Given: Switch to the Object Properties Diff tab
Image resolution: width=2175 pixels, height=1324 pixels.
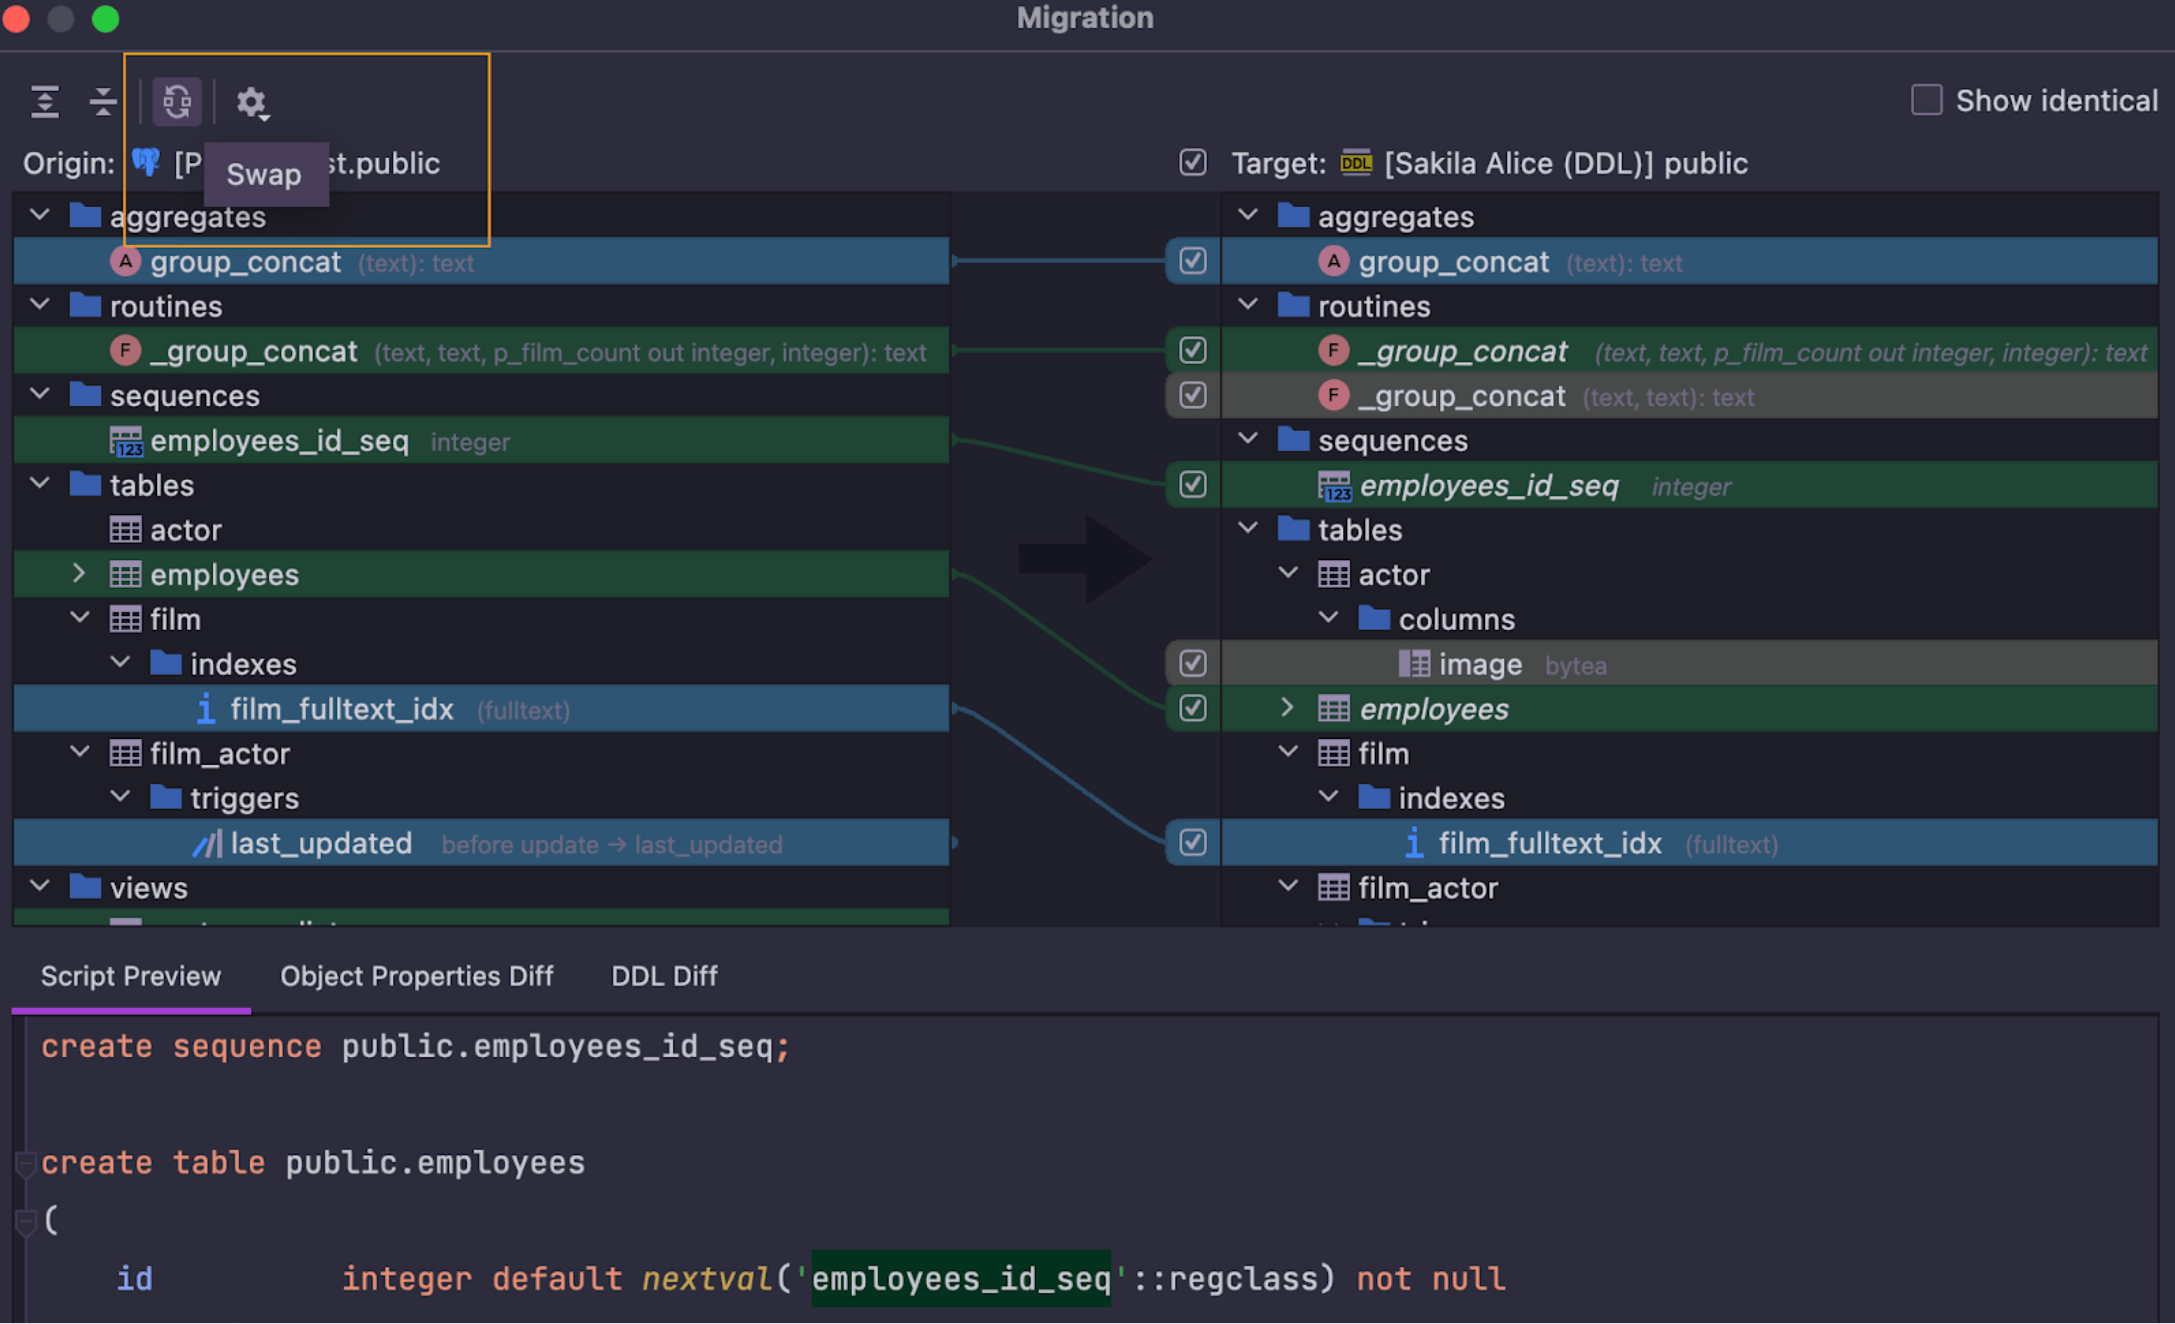Looking at the screenshot, I should 416,976.
